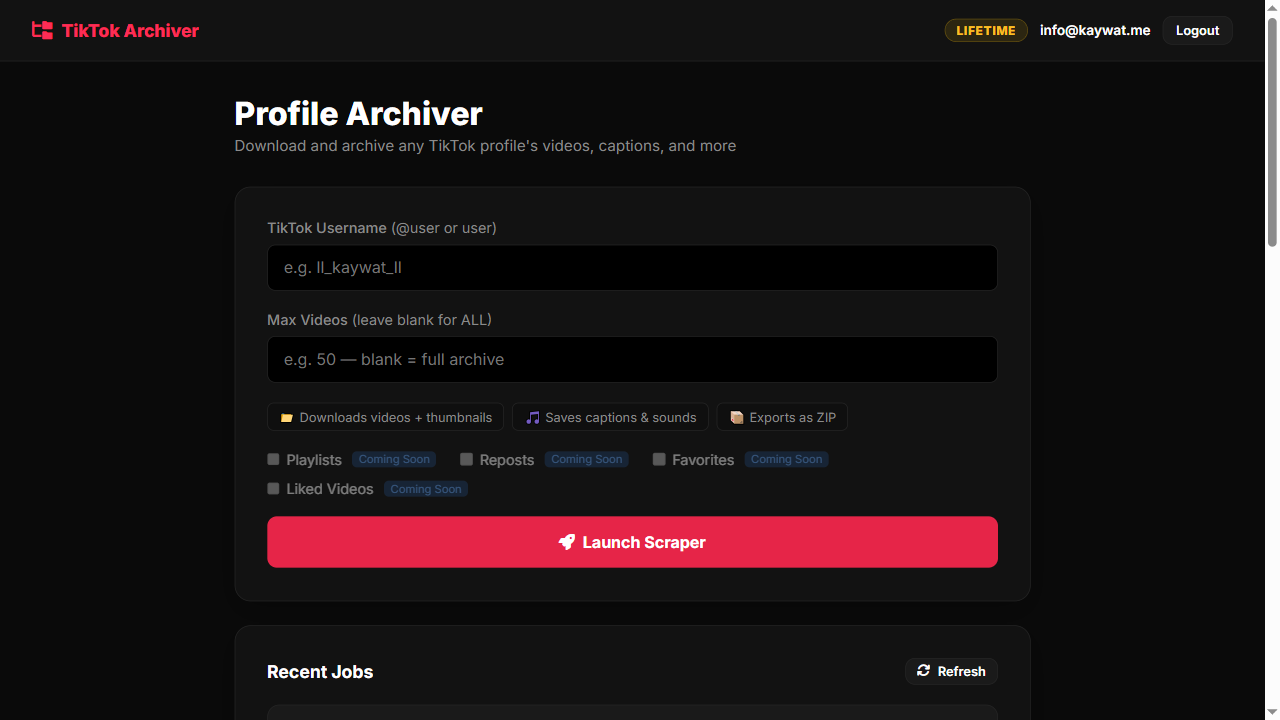Toggle the Favorites checkbox

[x=659, y=459]
